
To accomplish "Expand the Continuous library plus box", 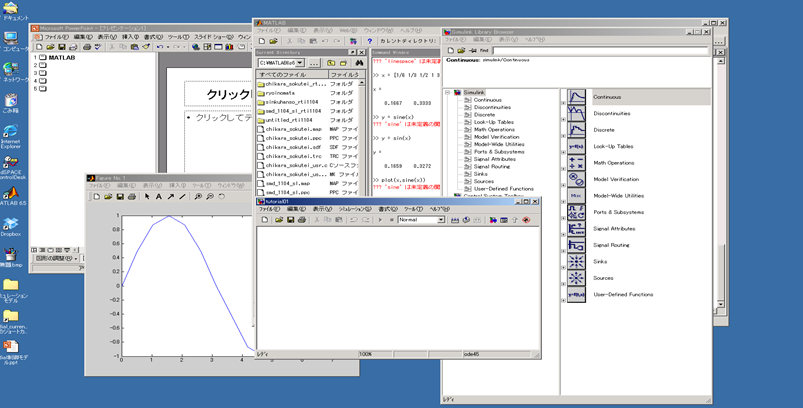I will 564,103.
